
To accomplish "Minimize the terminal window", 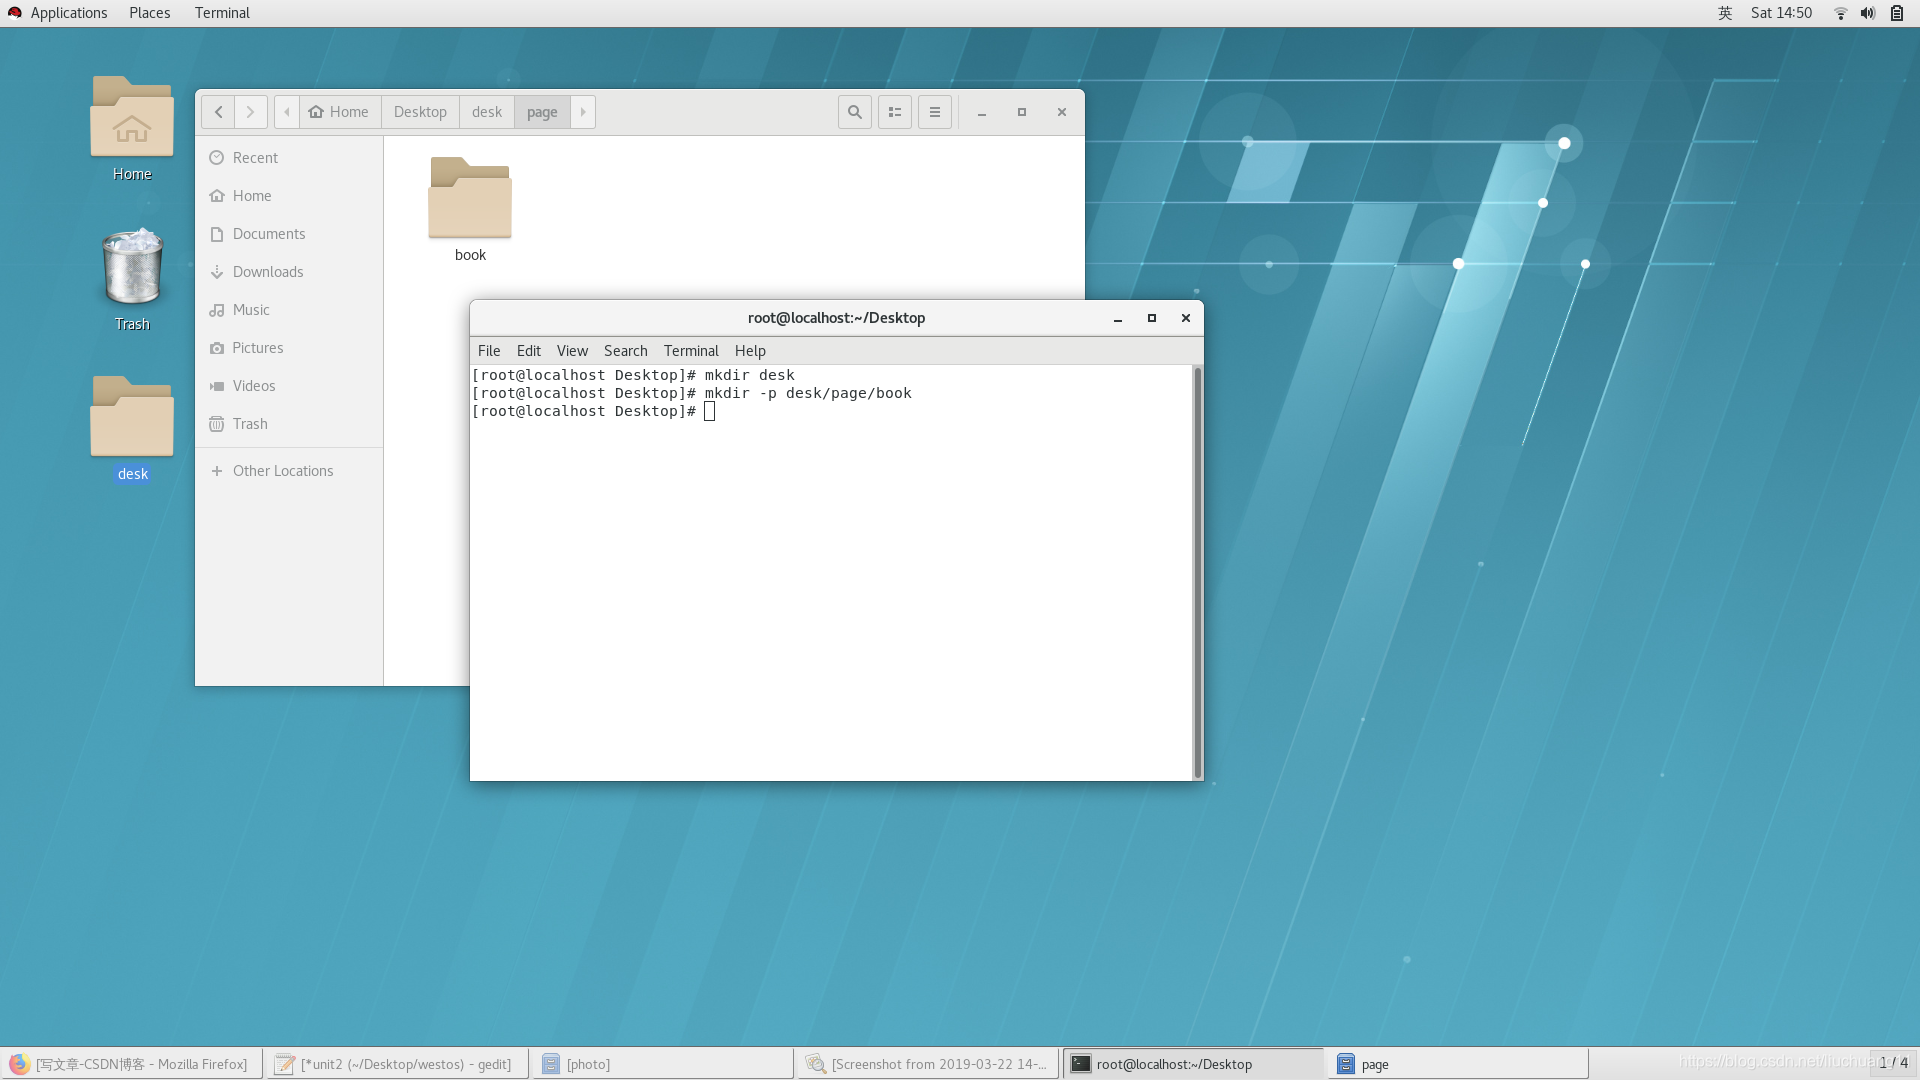I will tap(1118, 318).
